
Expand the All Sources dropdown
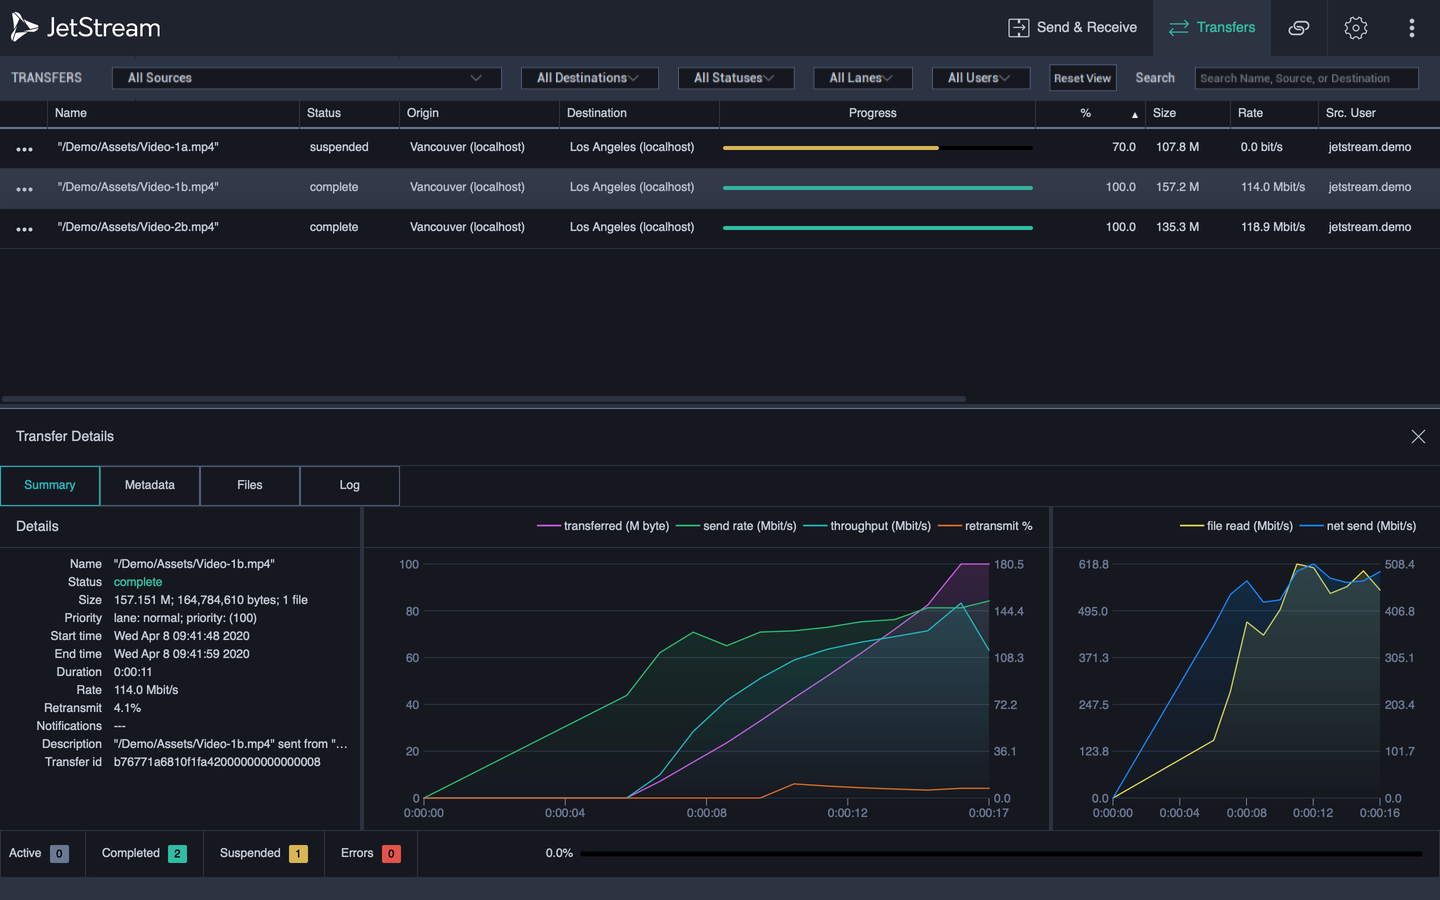pos(307,78)
